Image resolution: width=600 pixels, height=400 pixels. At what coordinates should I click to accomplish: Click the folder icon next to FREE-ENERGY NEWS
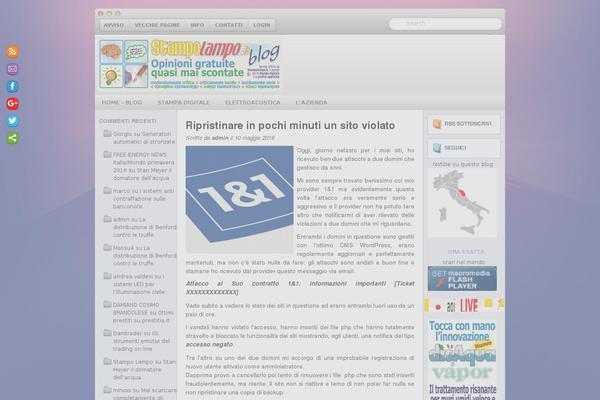(108, 154)
